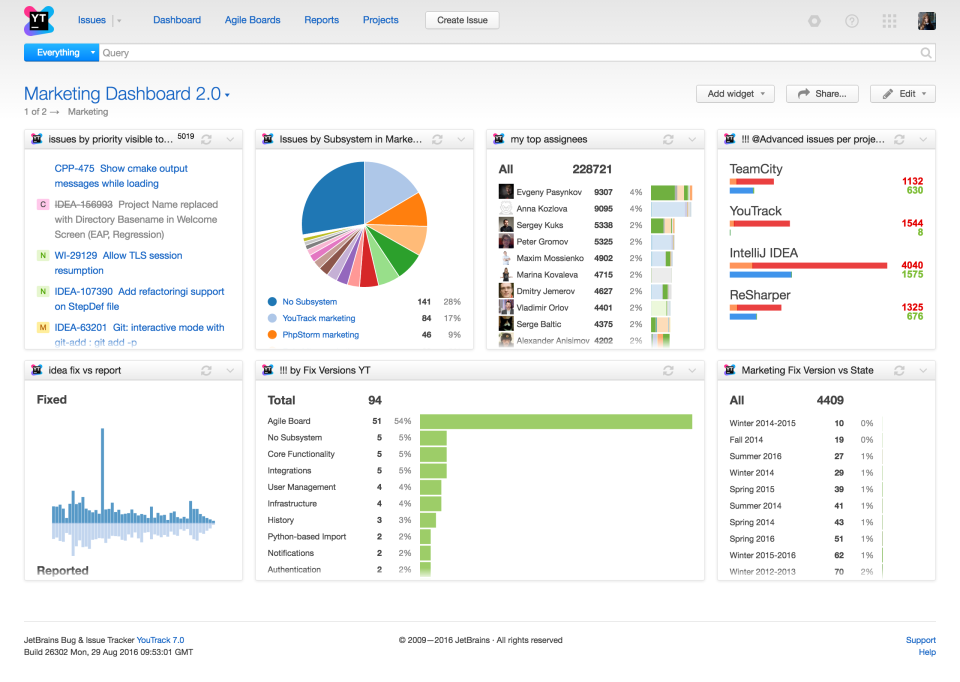Image resolution: width=960 pixels, height=682 pixels.
Task: Refresh by Fix Versions YT widget
Action: 668,370
